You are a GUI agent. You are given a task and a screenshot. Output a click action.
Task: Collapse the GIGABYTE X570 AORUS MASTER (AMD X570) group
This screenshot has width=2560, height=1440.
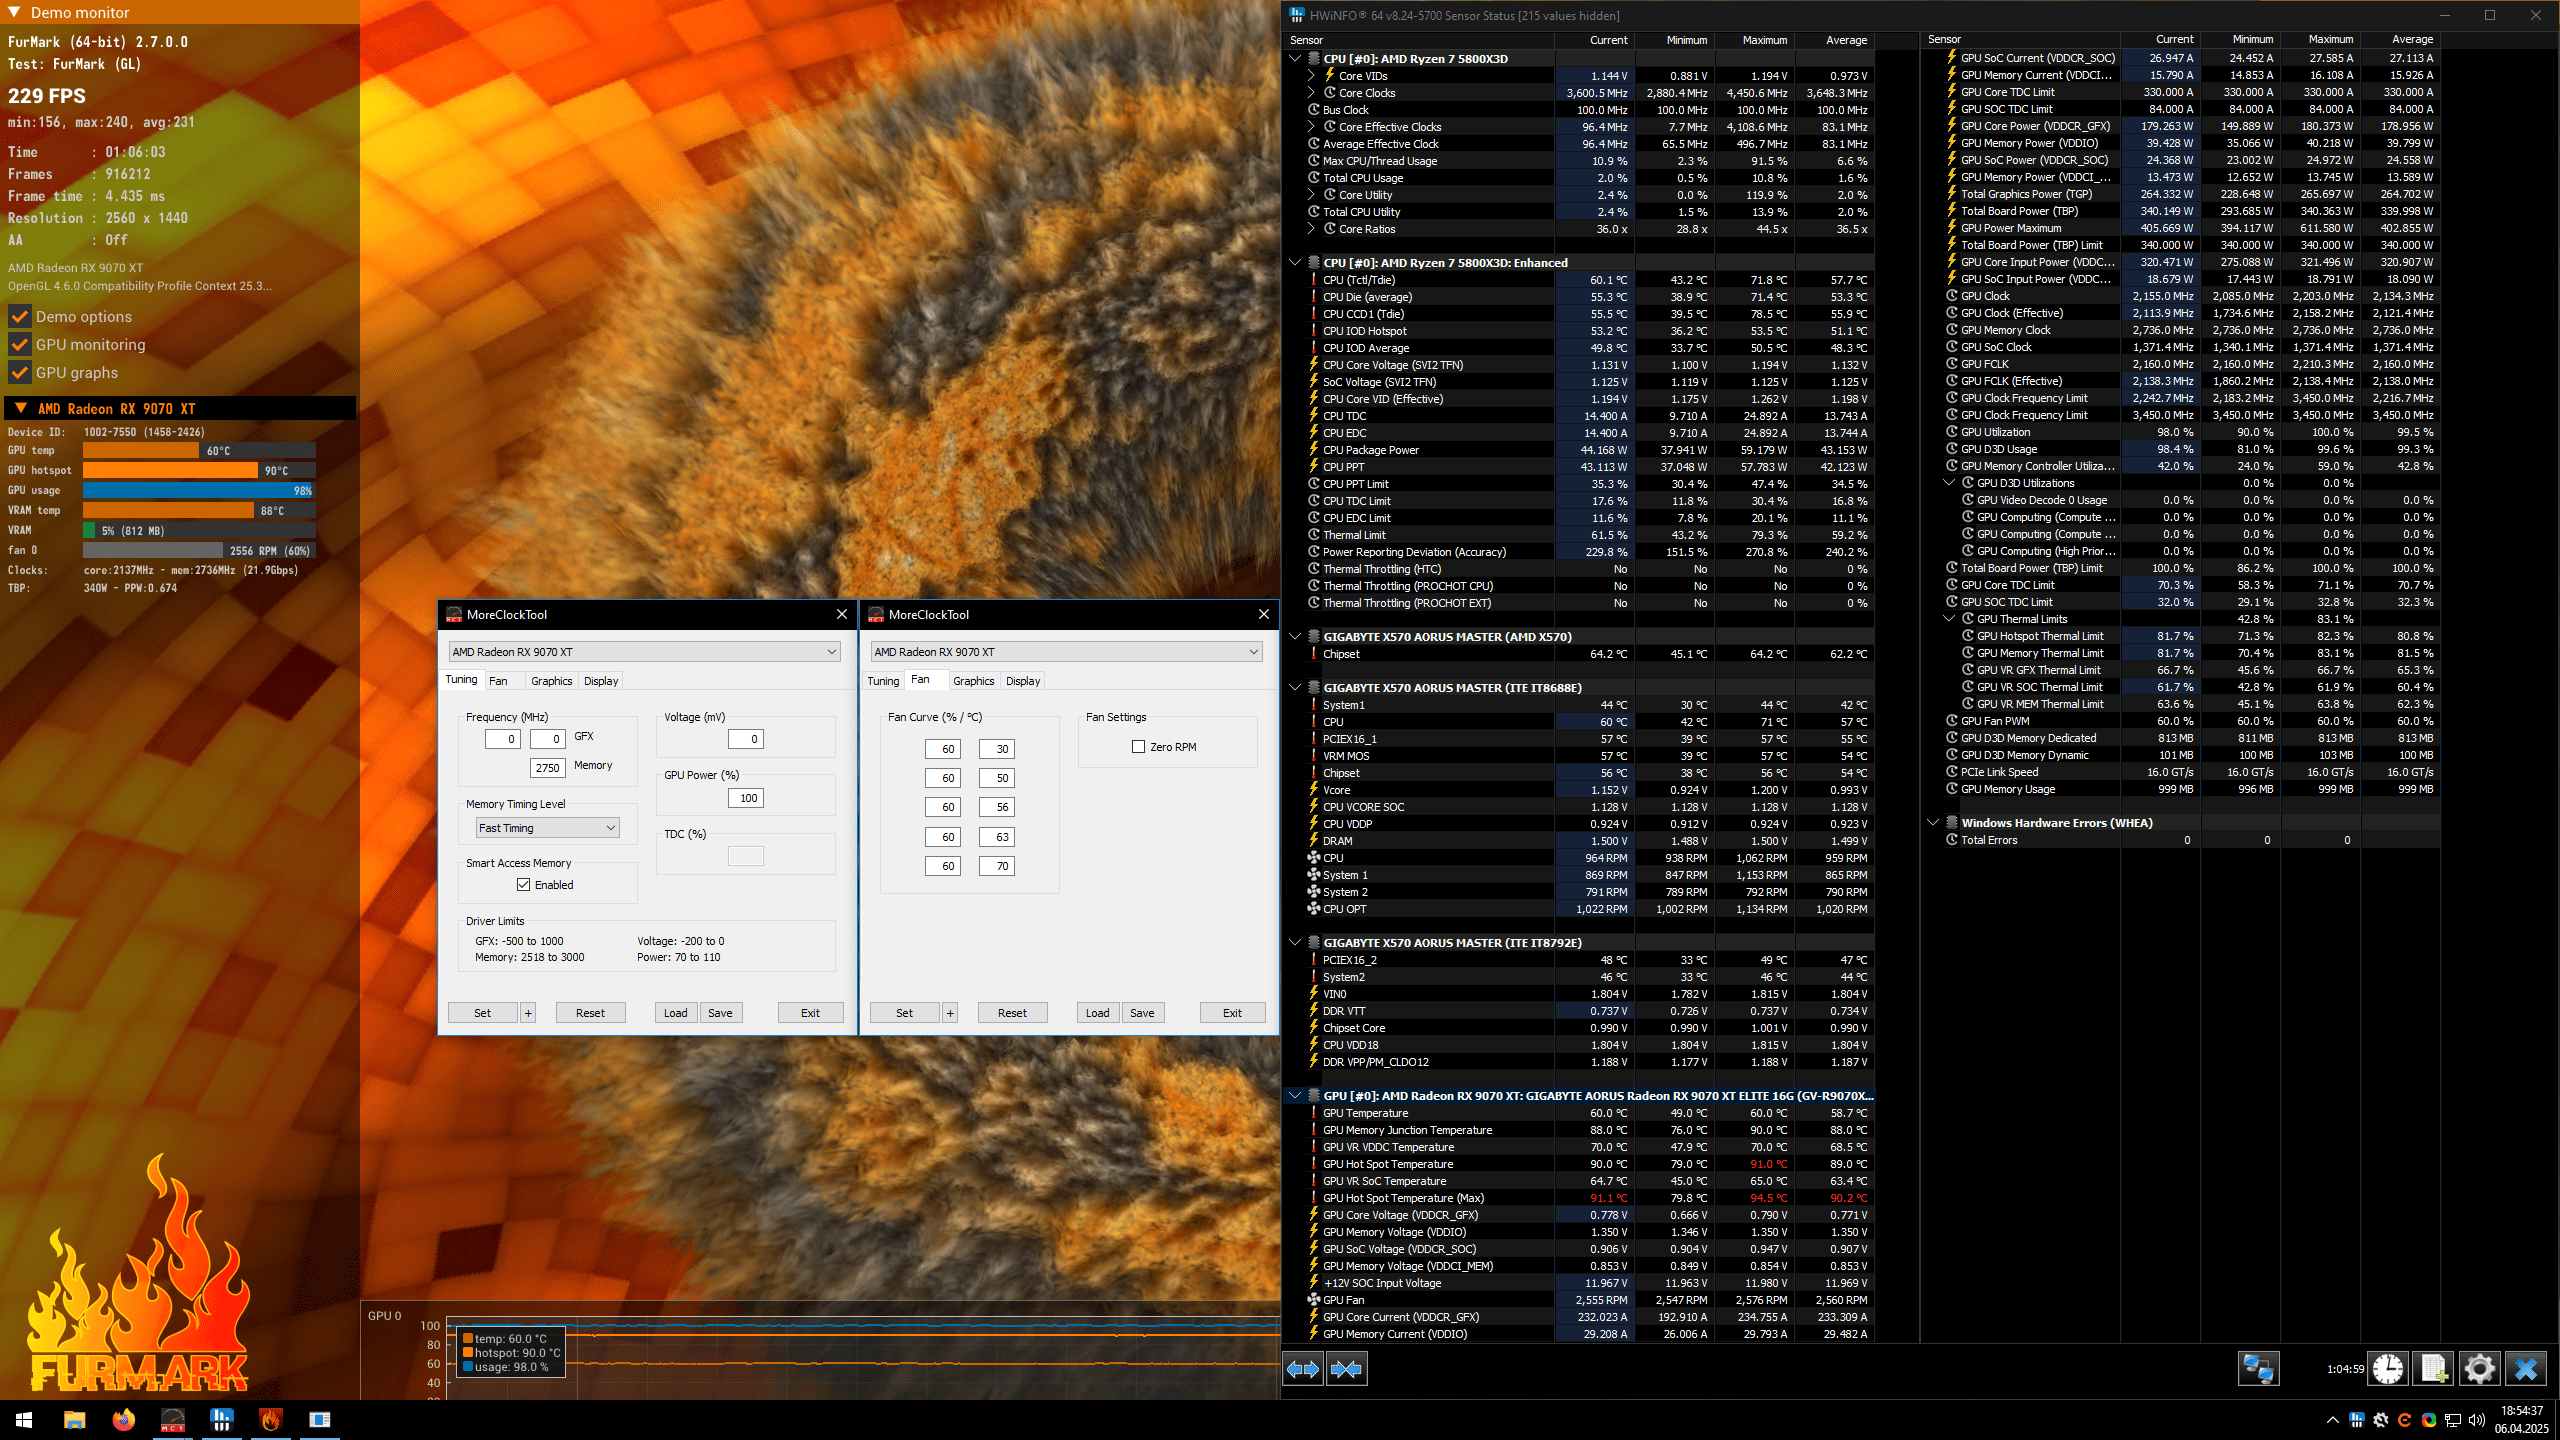tap(1295, 637)
